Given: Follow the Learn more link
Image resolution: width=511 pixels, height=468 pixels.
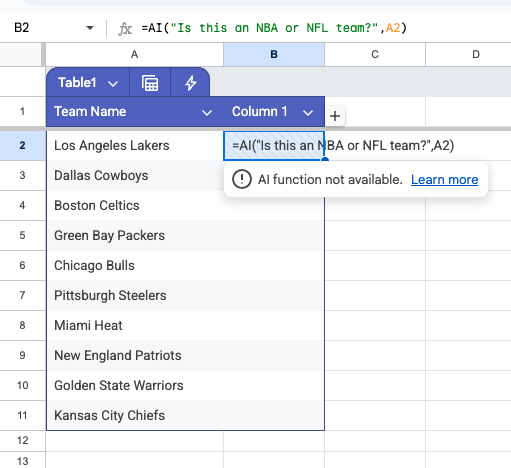Looking at the screenshot, I should point(444,180).
